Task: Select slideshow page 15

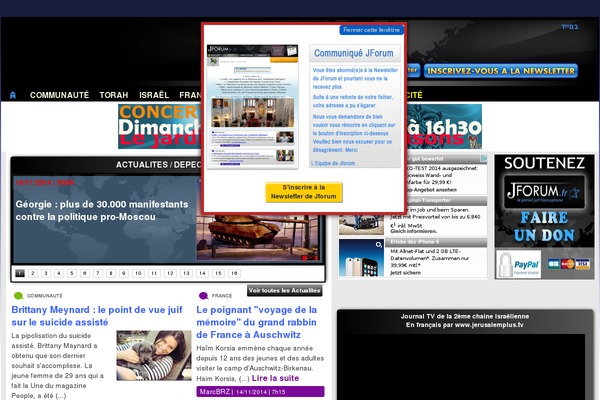Action: (x=218, y=273)
